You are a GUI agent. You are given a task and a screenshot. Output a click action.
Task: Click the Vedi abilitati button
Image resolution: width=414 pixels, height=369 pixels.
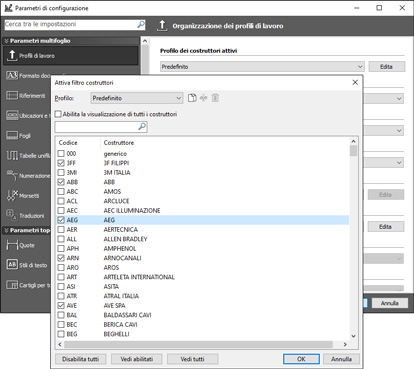(x=137, y=359)
